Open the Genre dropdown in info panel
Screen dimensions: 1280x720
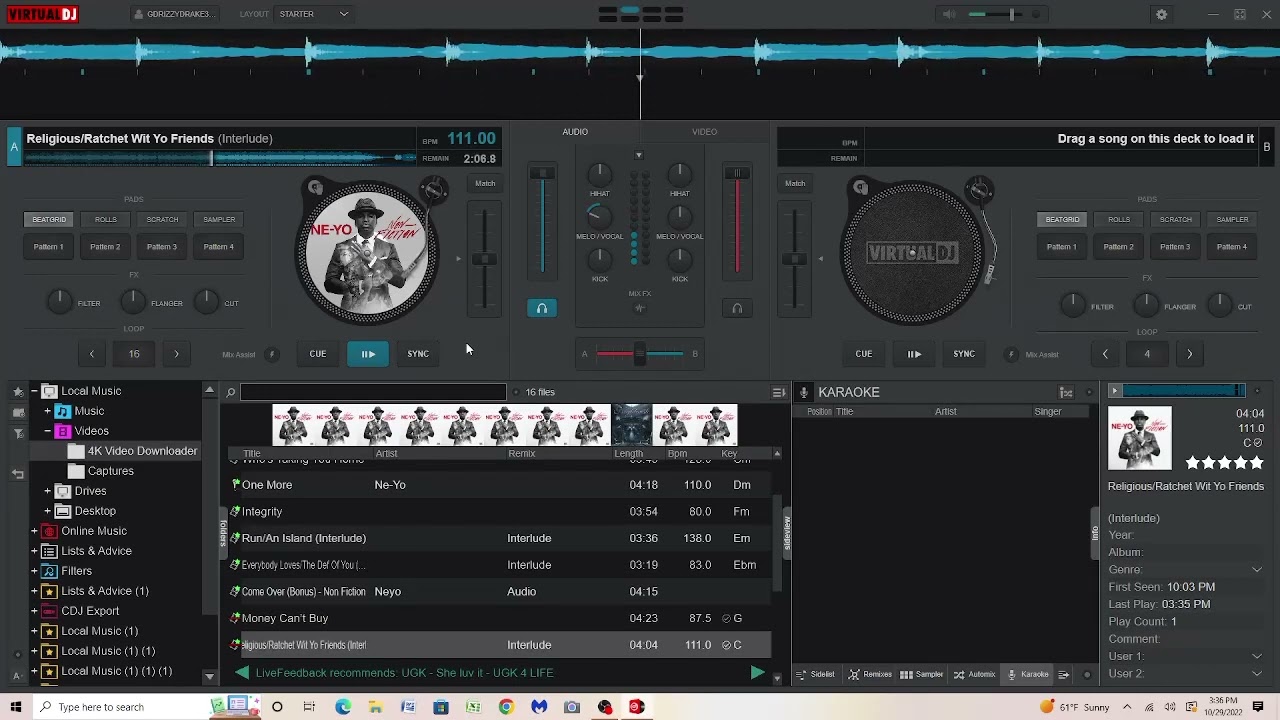1257,570
